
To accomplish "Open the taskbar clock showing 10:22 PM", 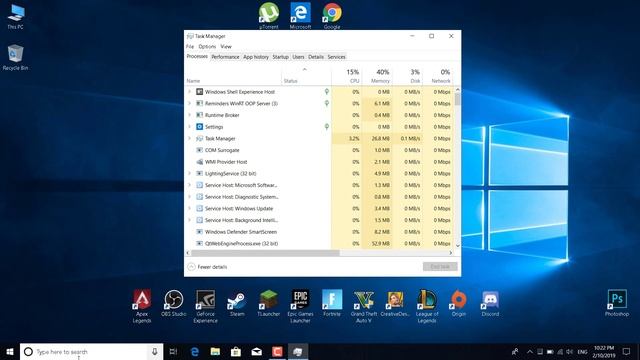I will click(x=604, y=351).
